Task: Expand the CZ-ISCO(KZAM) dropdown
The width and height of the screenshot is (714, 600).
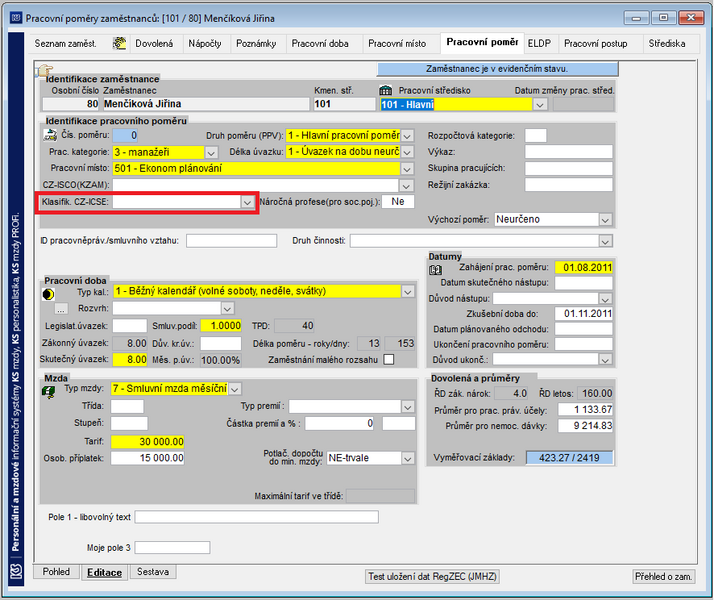Action: tap(406, 185)
